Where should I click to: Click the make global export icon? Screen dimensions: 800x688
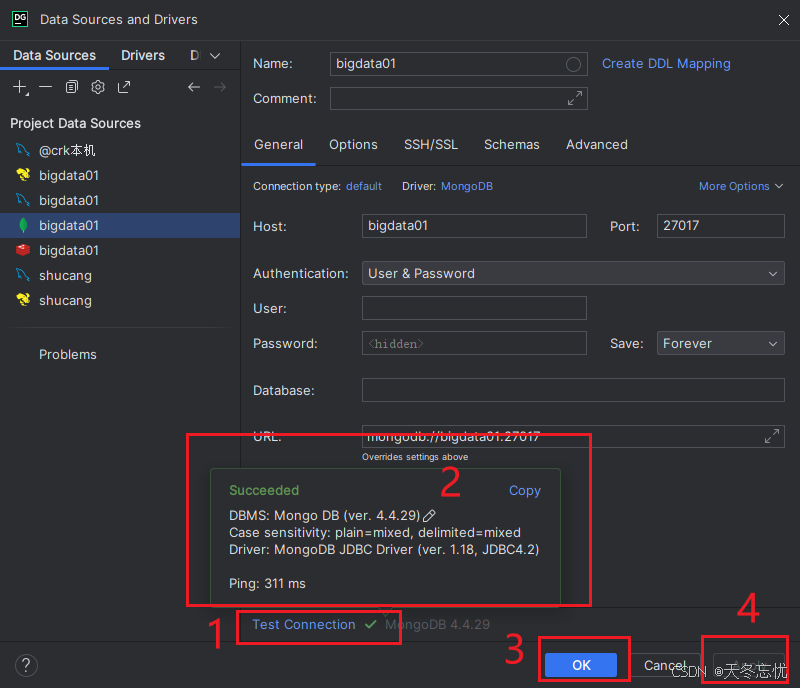click(124, 87)
